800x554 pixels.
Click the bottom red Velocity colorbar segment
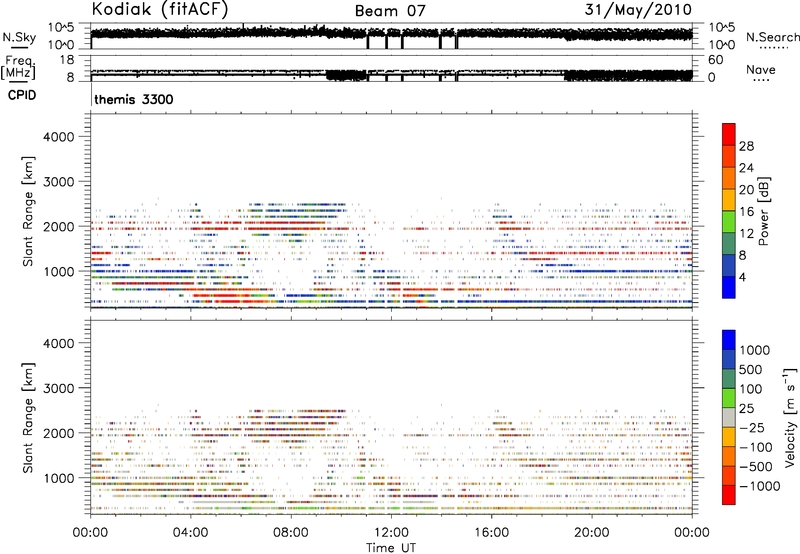tap(729, 495)
